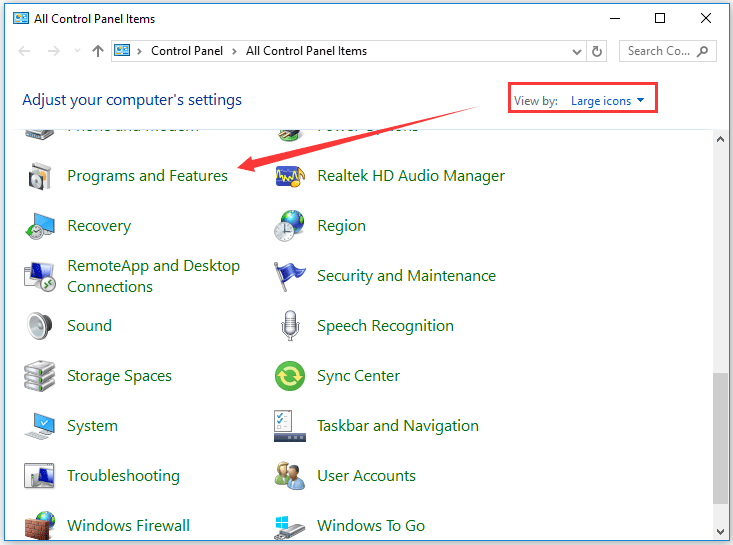Maximize the All Control Panel Items window
Viewport: 733px width, 545px height.
pos(660,18)
